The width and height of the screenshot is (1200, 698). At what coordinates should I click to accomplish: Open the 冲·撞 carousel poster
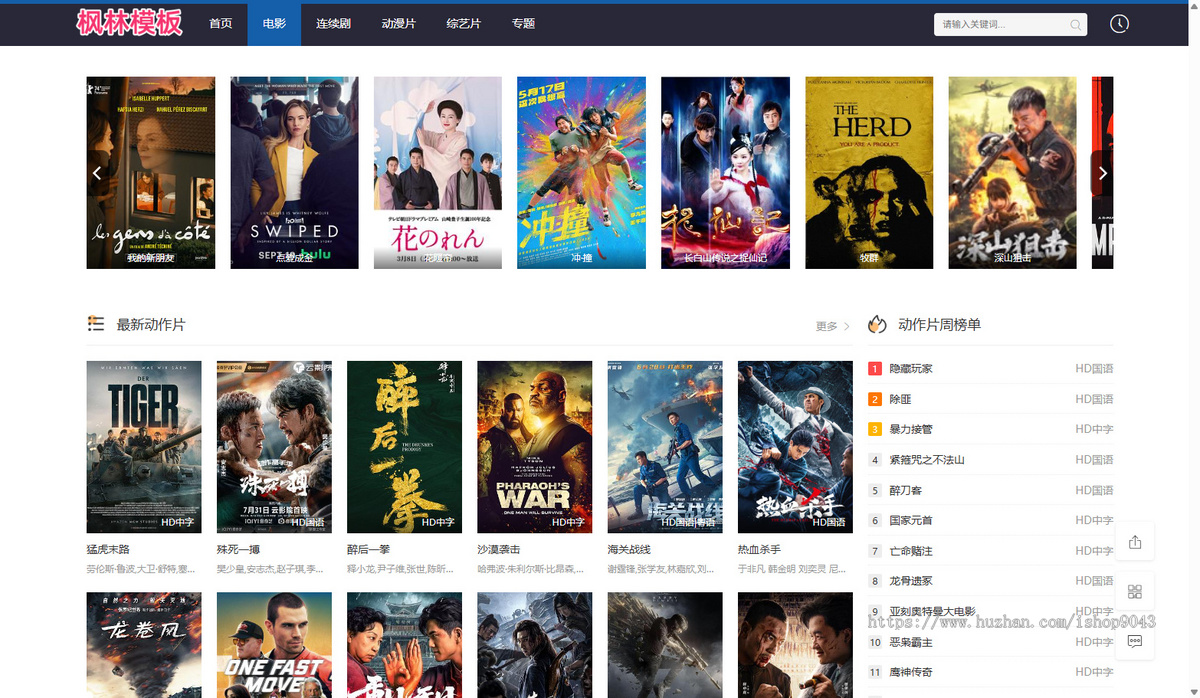(x=581, y=173)
